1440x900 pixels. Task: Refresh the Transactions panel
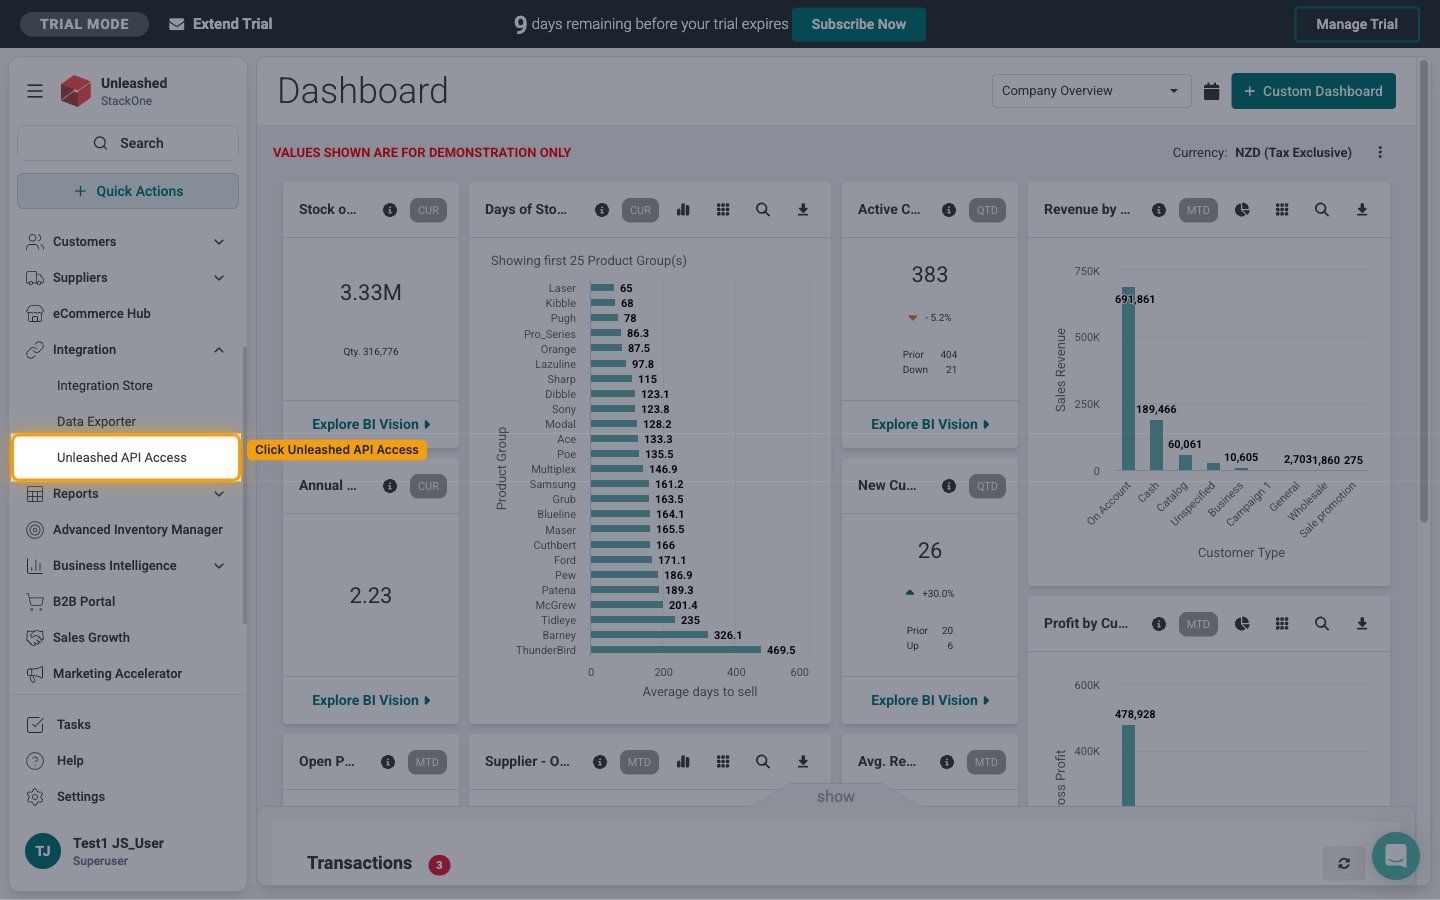[x=1344, y=863]
